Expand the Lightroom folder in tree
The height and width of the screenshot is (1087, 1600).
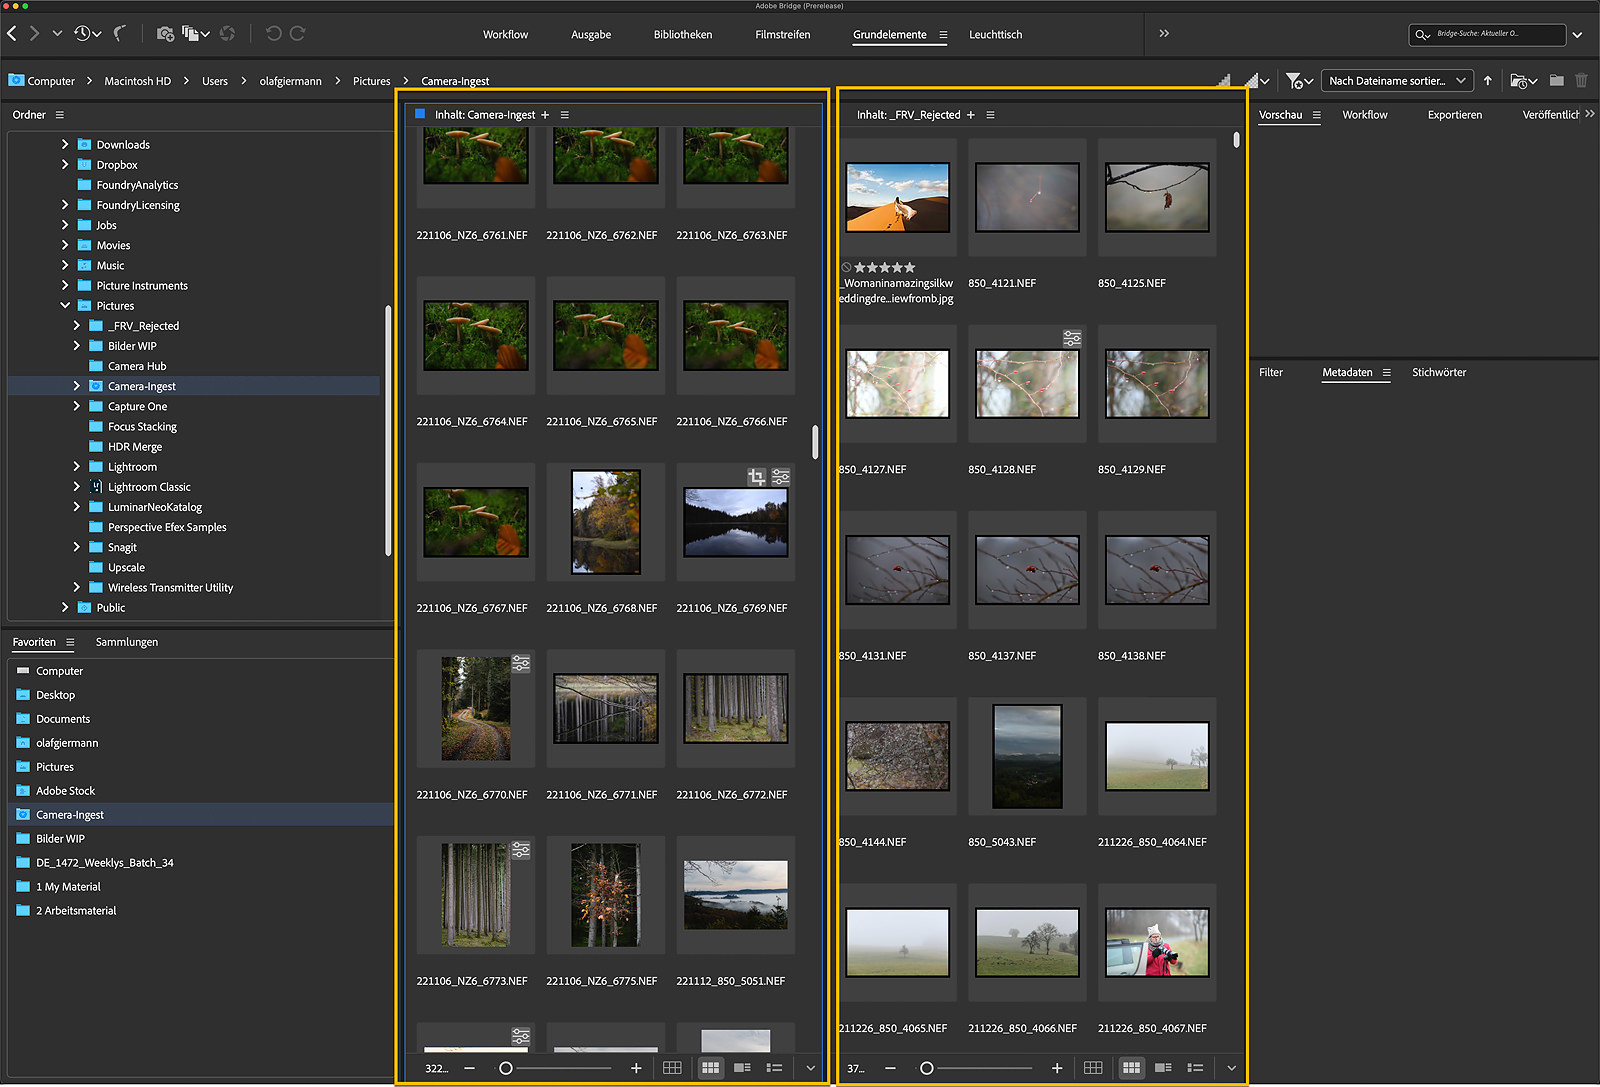coord(77,467)
